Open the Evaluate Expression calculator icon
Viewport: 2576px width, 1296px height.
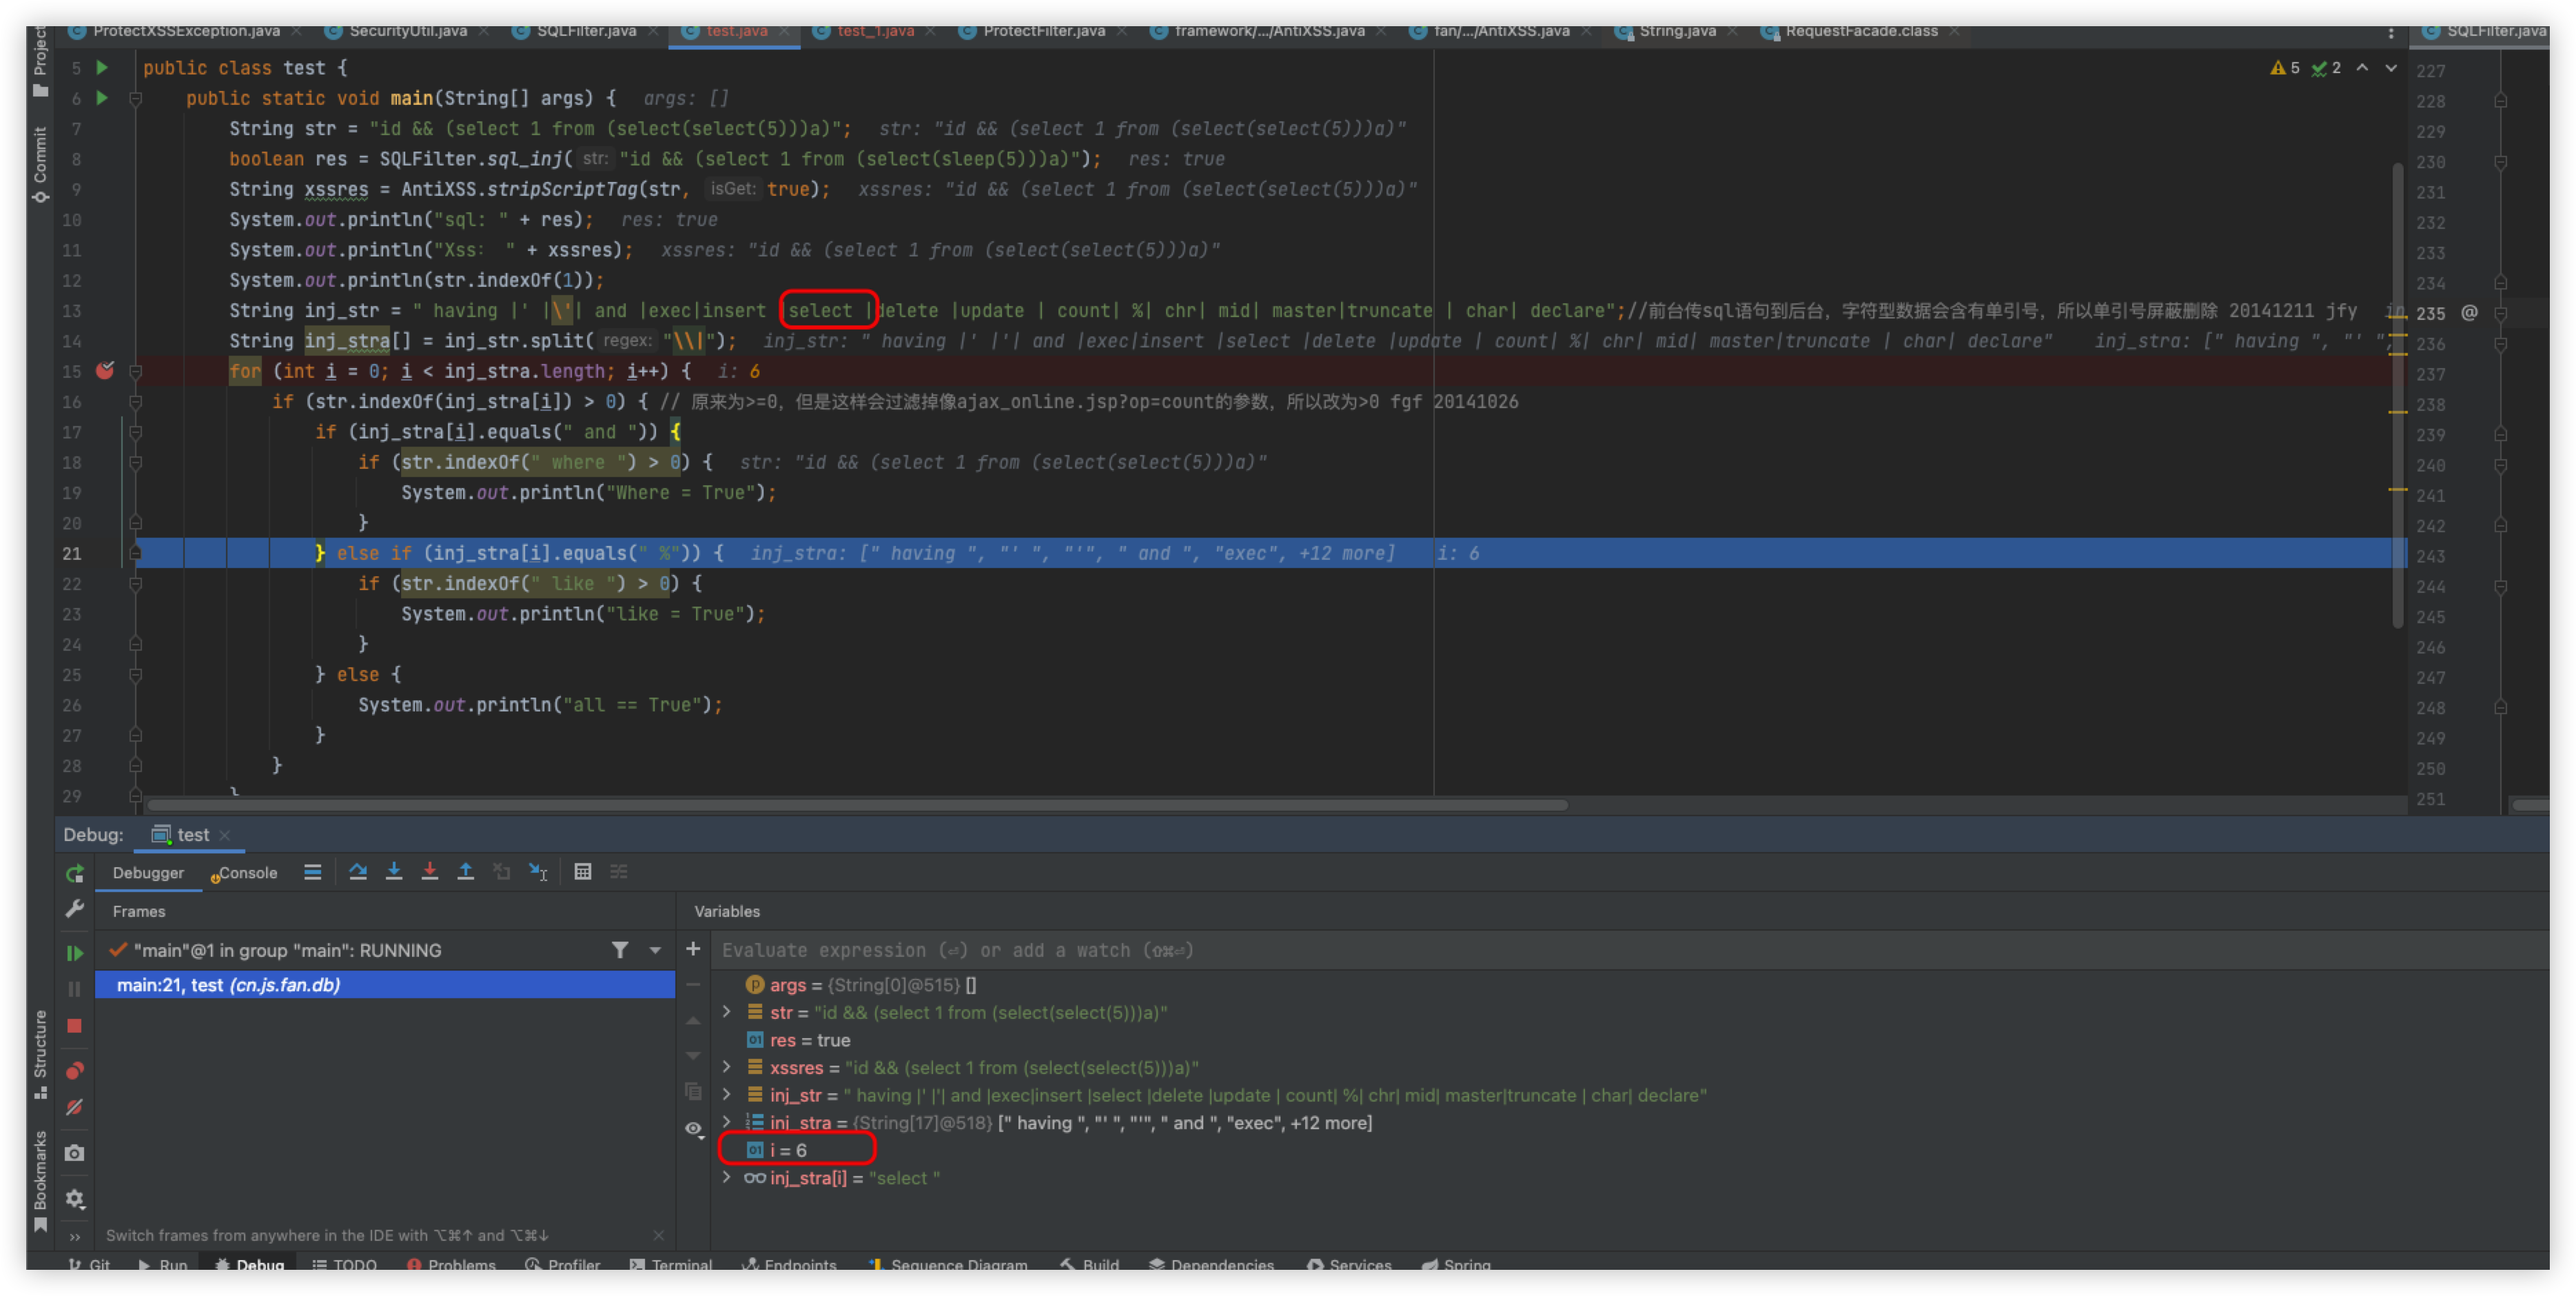(x=583, y=871)
